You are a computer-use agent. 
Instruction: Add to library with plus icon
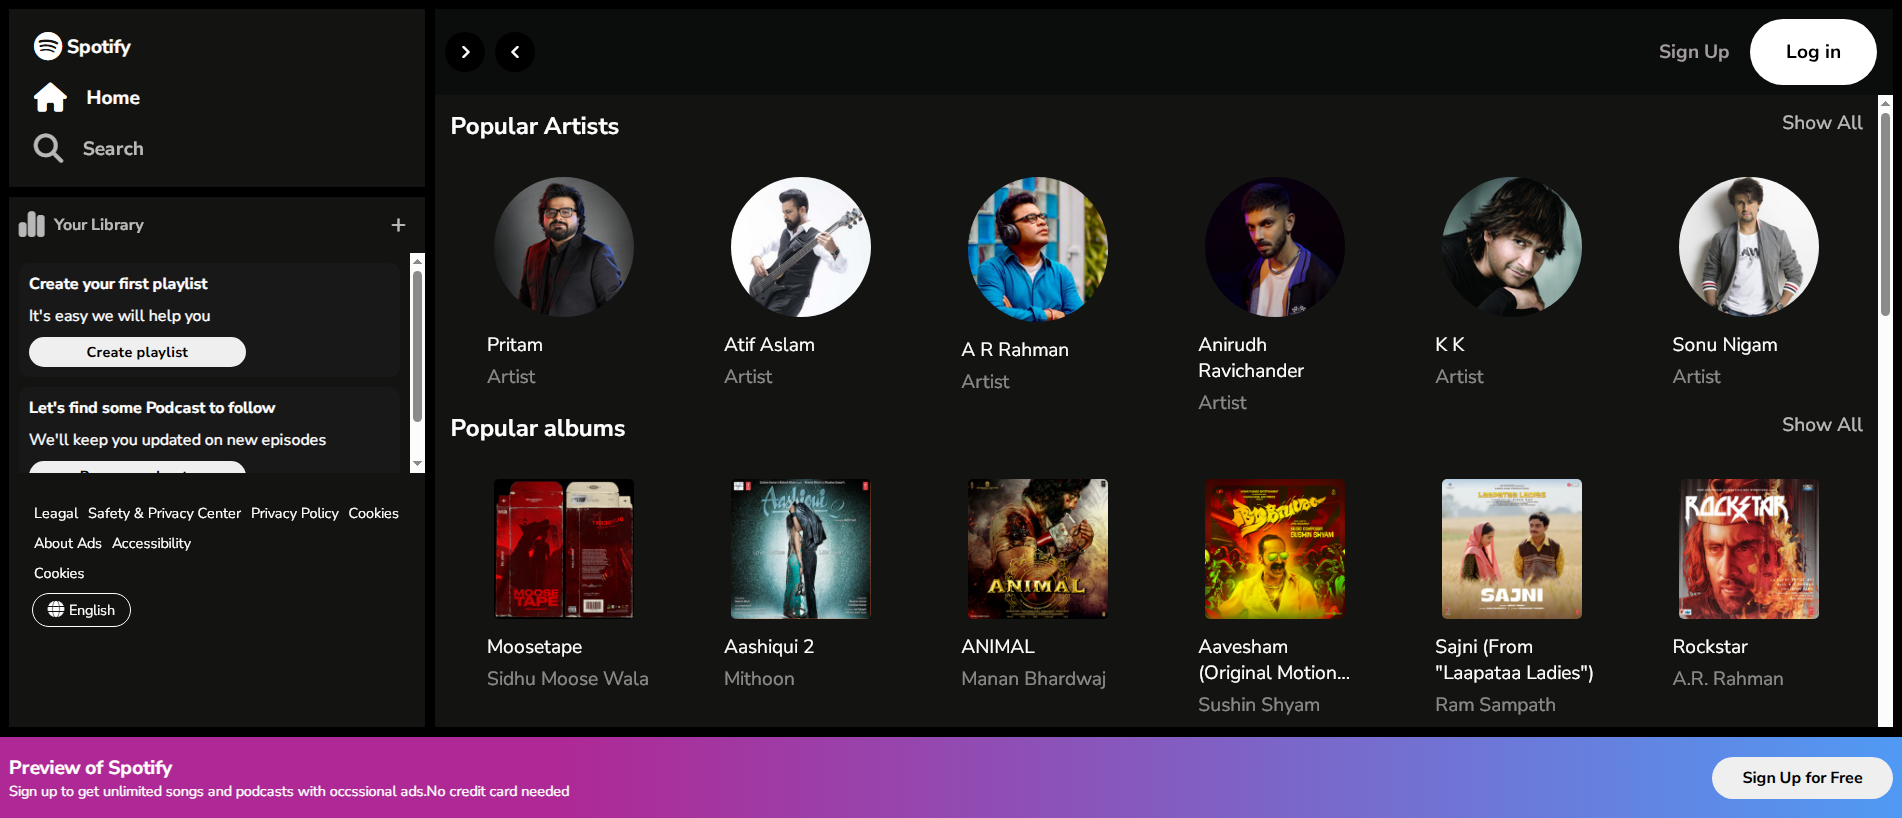pos(398,225)
